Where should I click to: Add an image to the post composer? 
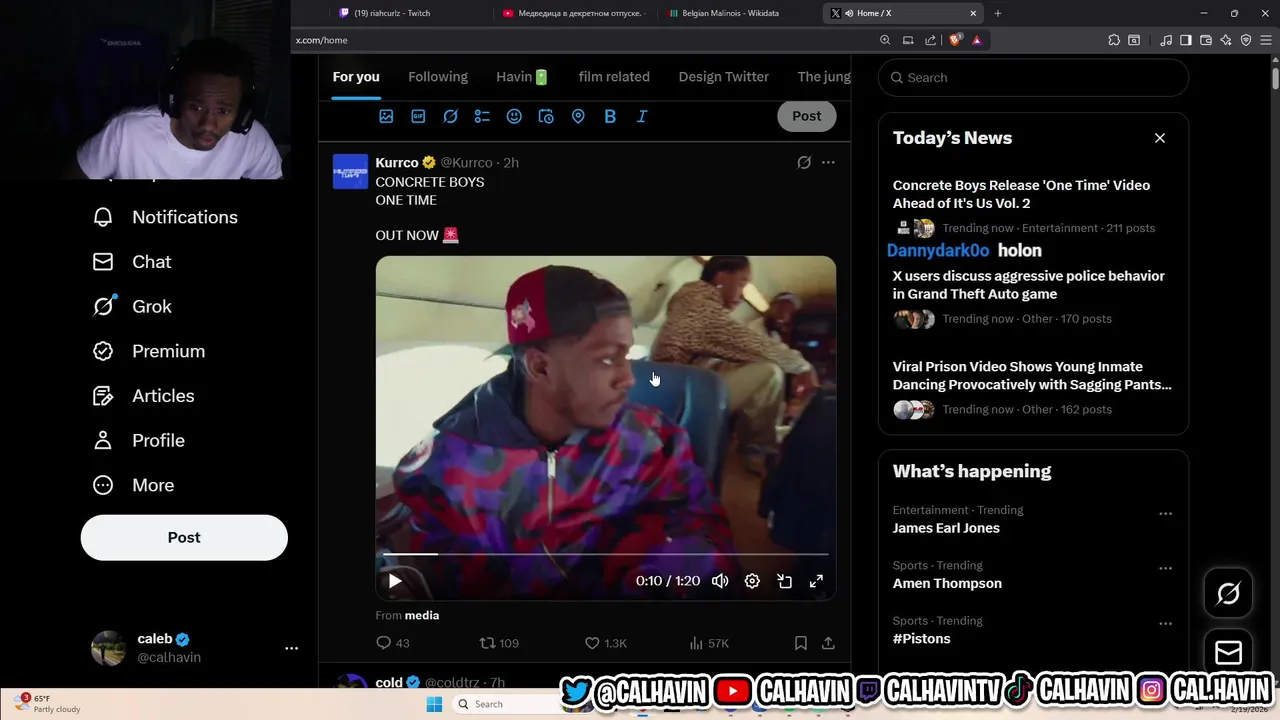tap(386, 116)
